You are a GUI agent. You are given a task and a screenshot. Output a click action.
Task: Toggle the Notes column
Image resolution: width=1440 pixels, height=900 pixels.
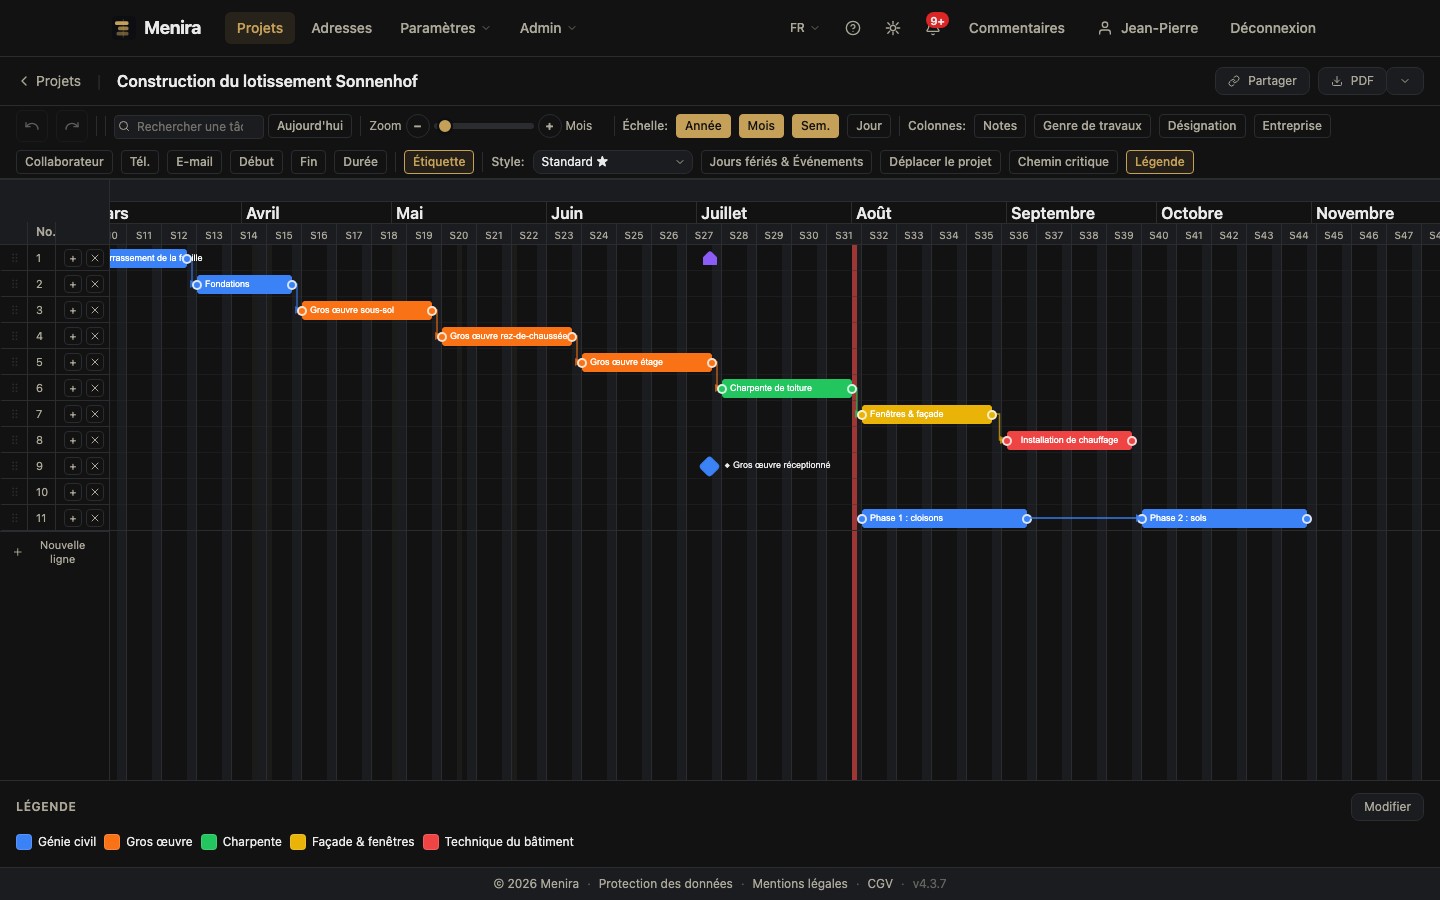point(1000,126)
